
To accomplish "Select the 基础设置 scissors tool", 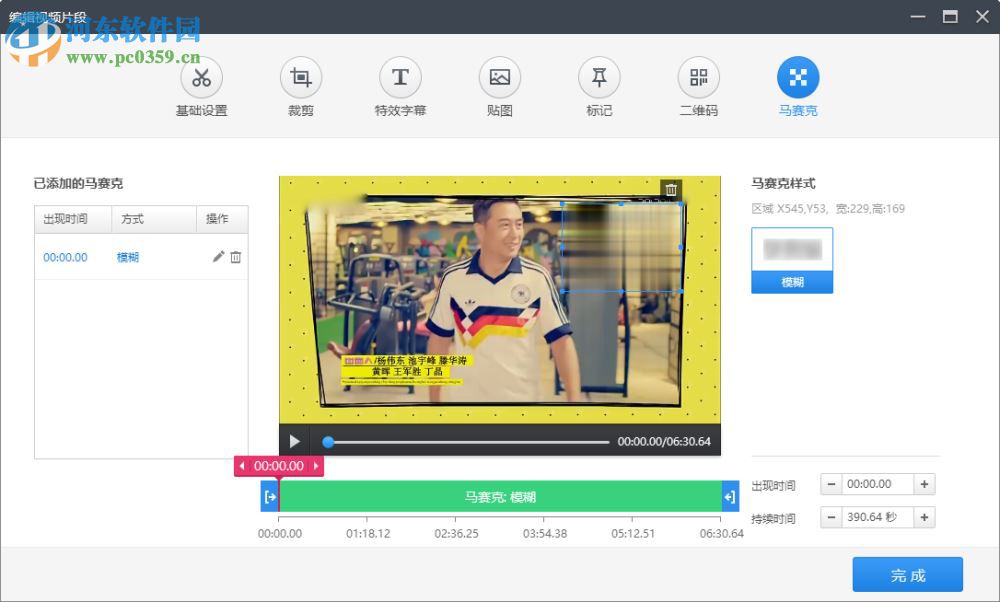I will click(200, 86).
